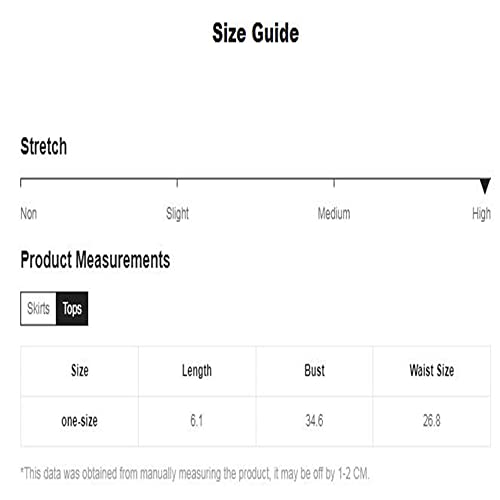Click the Product Measurements heading
The height and width of the screenshot is (500, 500).
pyautogui.click(x=95, y=260)
